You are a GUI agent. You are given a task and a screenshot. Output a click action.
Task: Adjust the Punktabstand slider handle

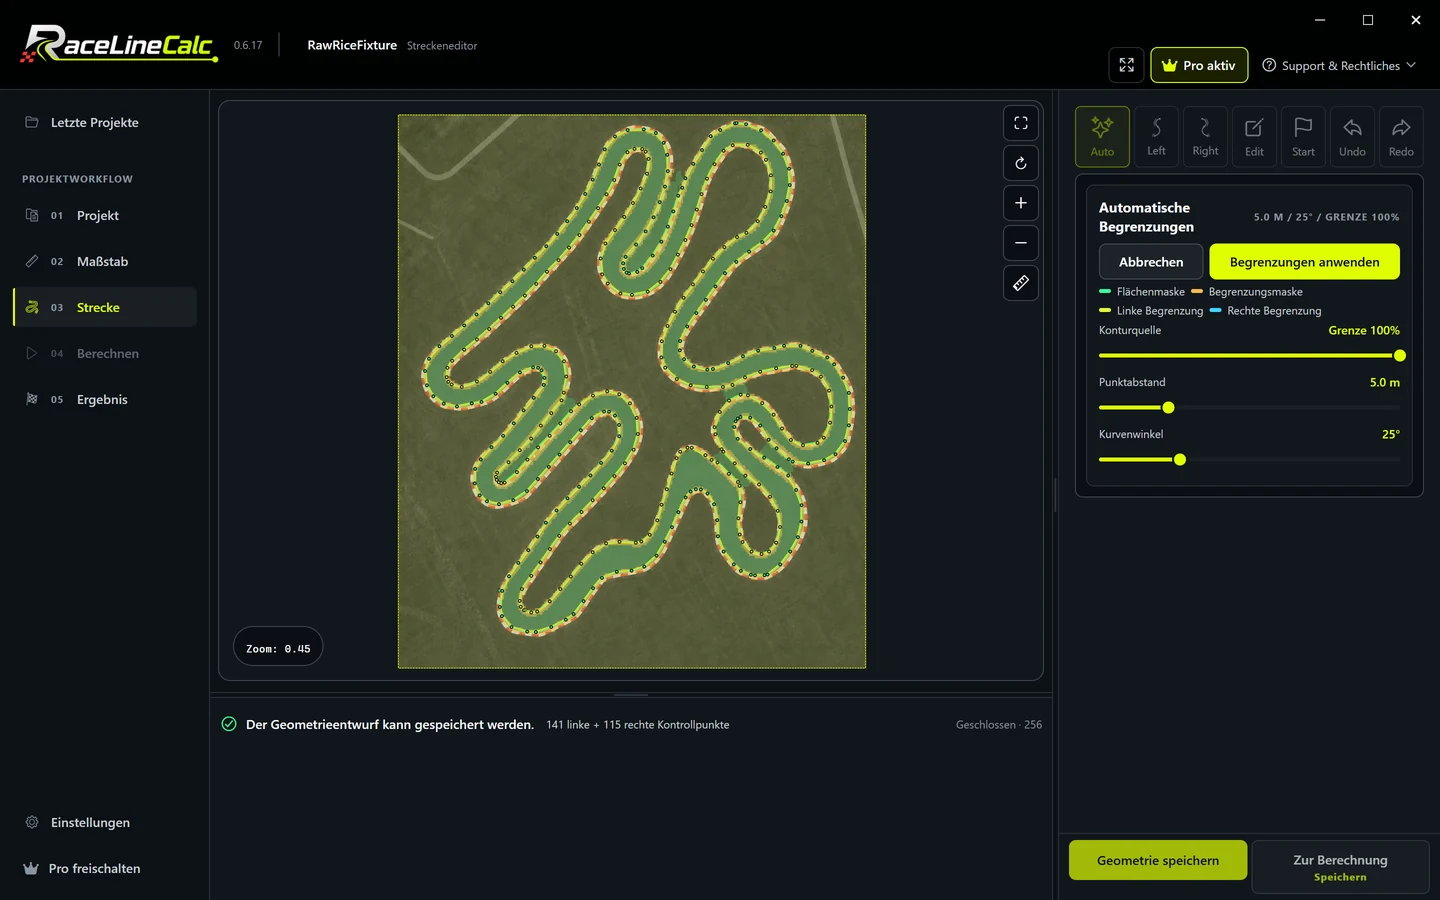click(1168, 408)
